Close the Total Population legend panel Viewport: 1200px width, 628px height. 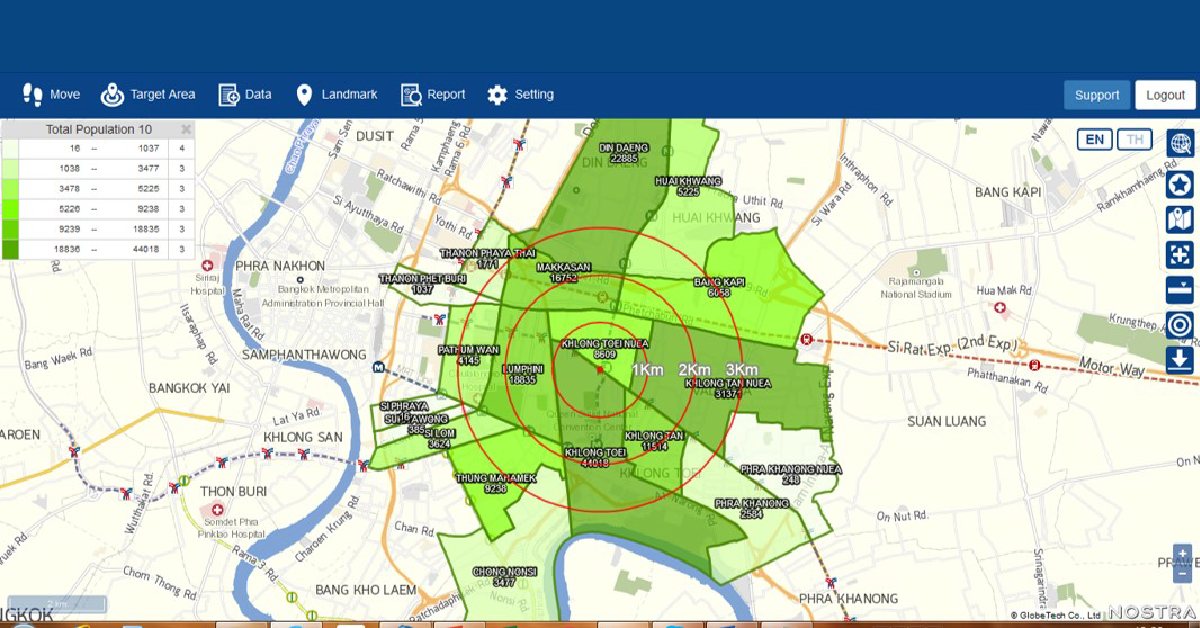pos(186,129)
